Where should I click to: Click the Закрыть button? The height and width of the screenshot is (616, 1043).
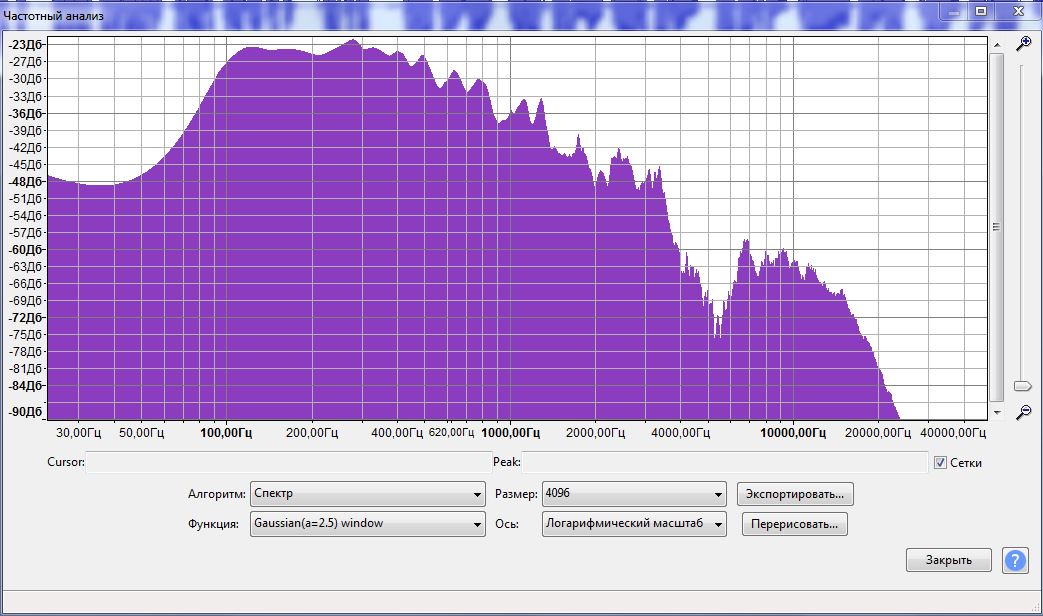[x=949, y=560]
